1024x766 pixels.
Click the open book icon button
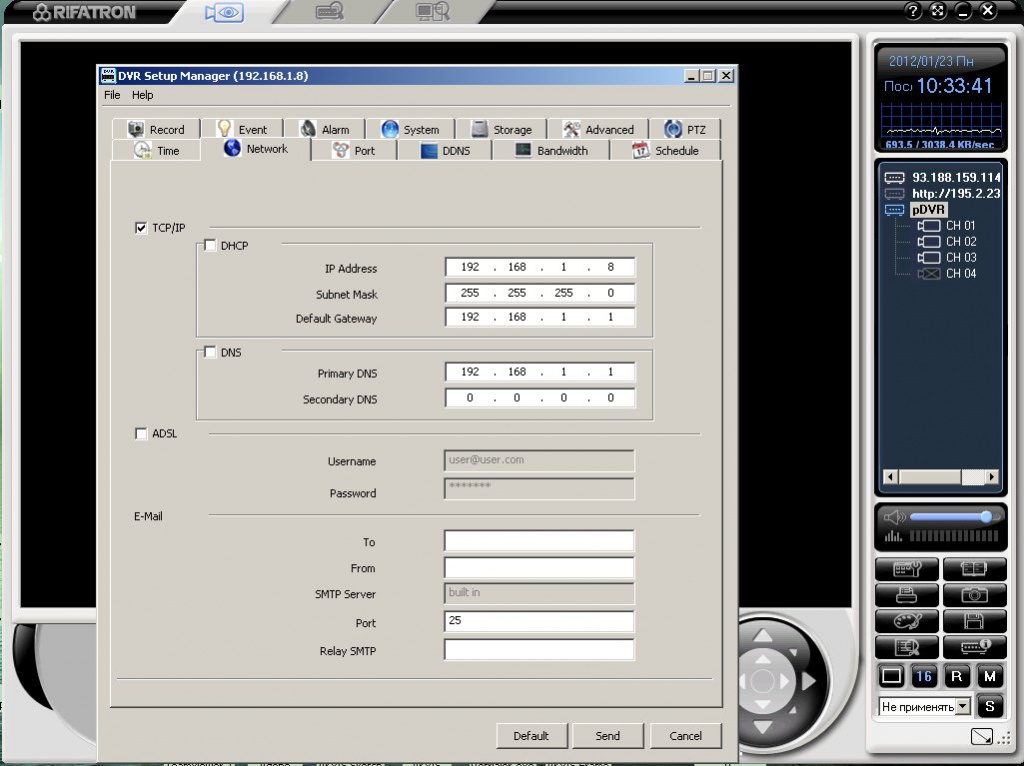(x=974, y=569)
